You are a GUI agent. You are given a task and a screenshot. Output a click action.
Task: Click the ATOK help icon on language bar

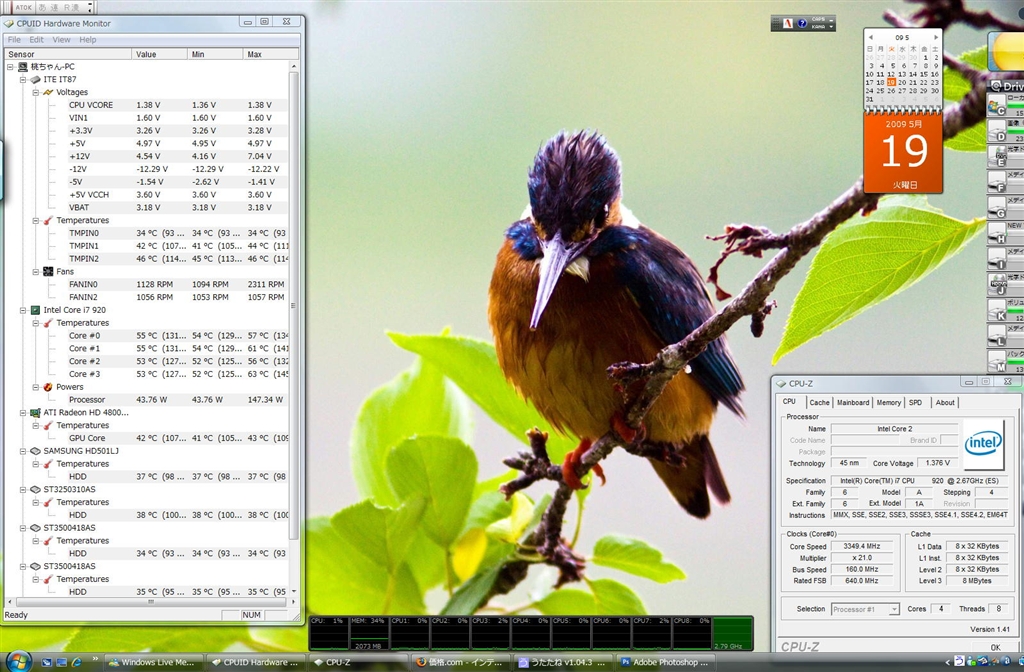802,24
